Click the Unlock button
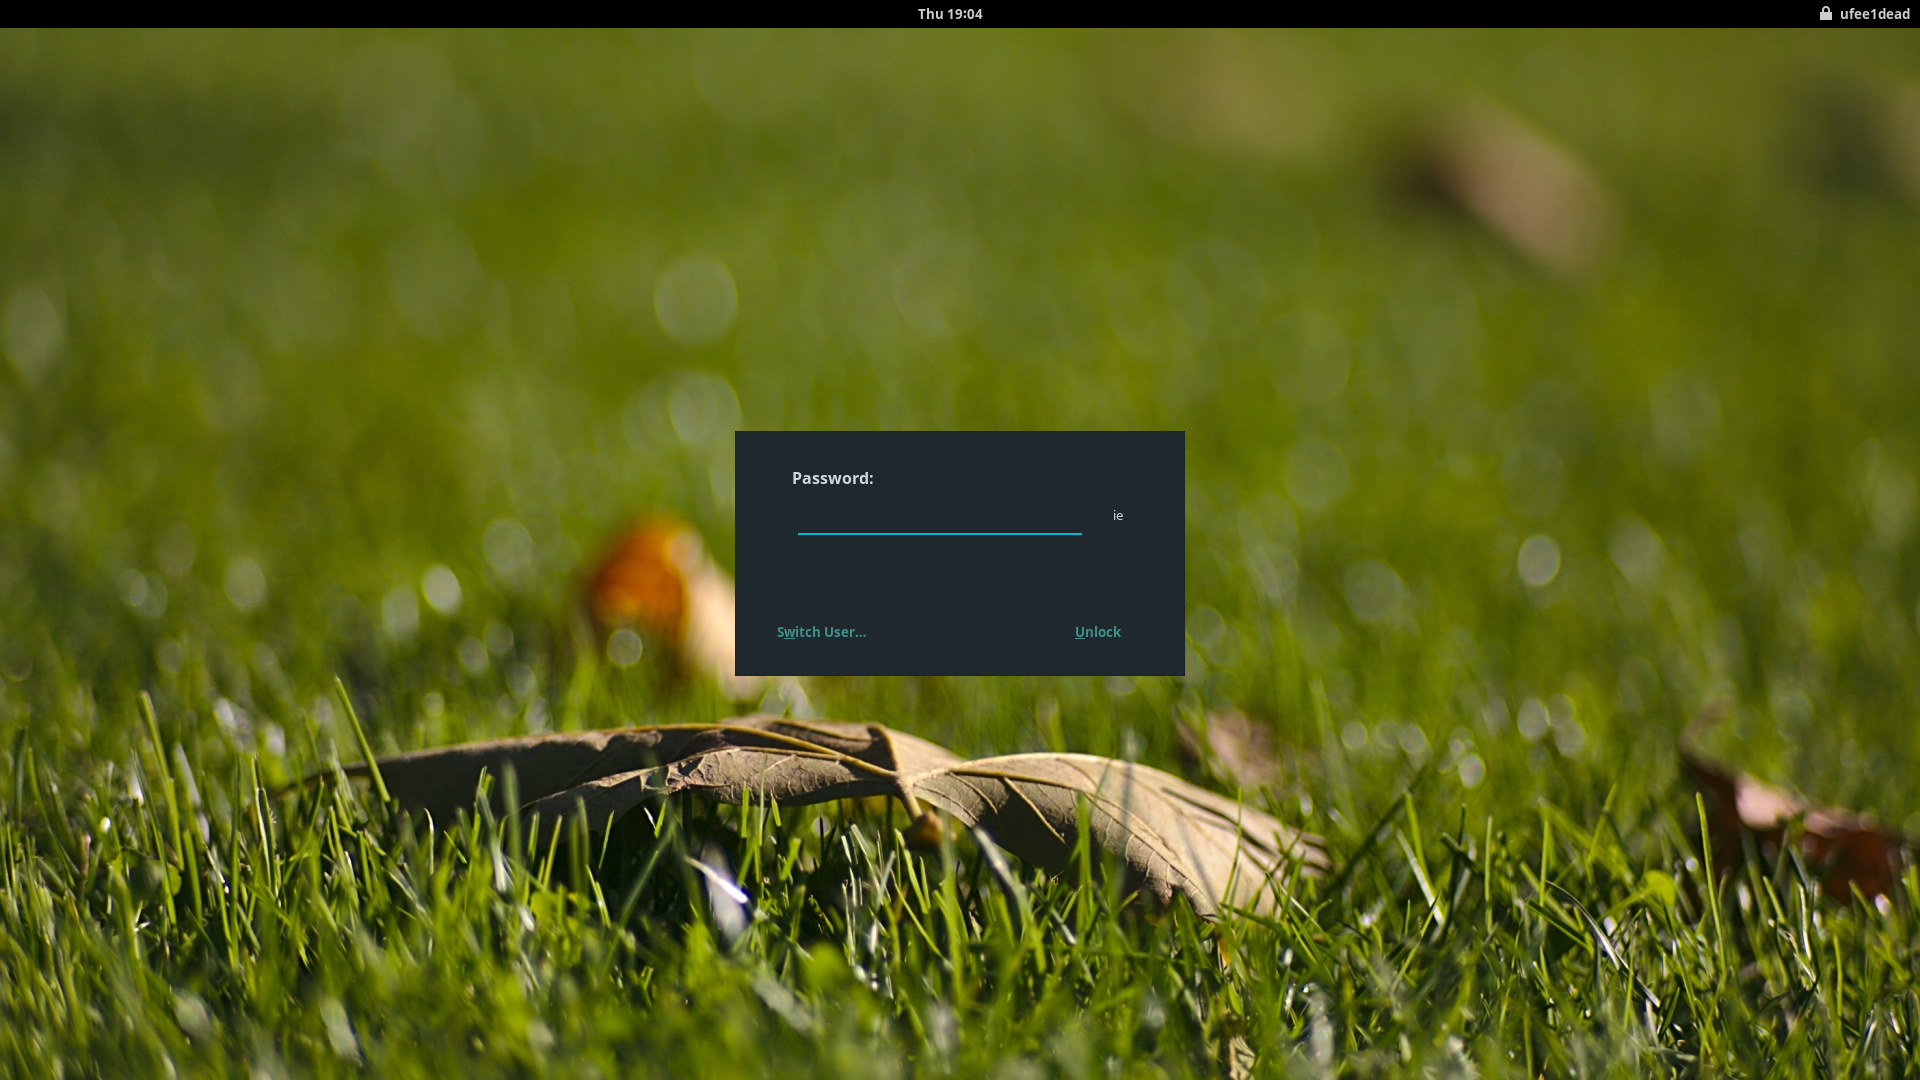1920x1080 pixels. [1097, 632]
